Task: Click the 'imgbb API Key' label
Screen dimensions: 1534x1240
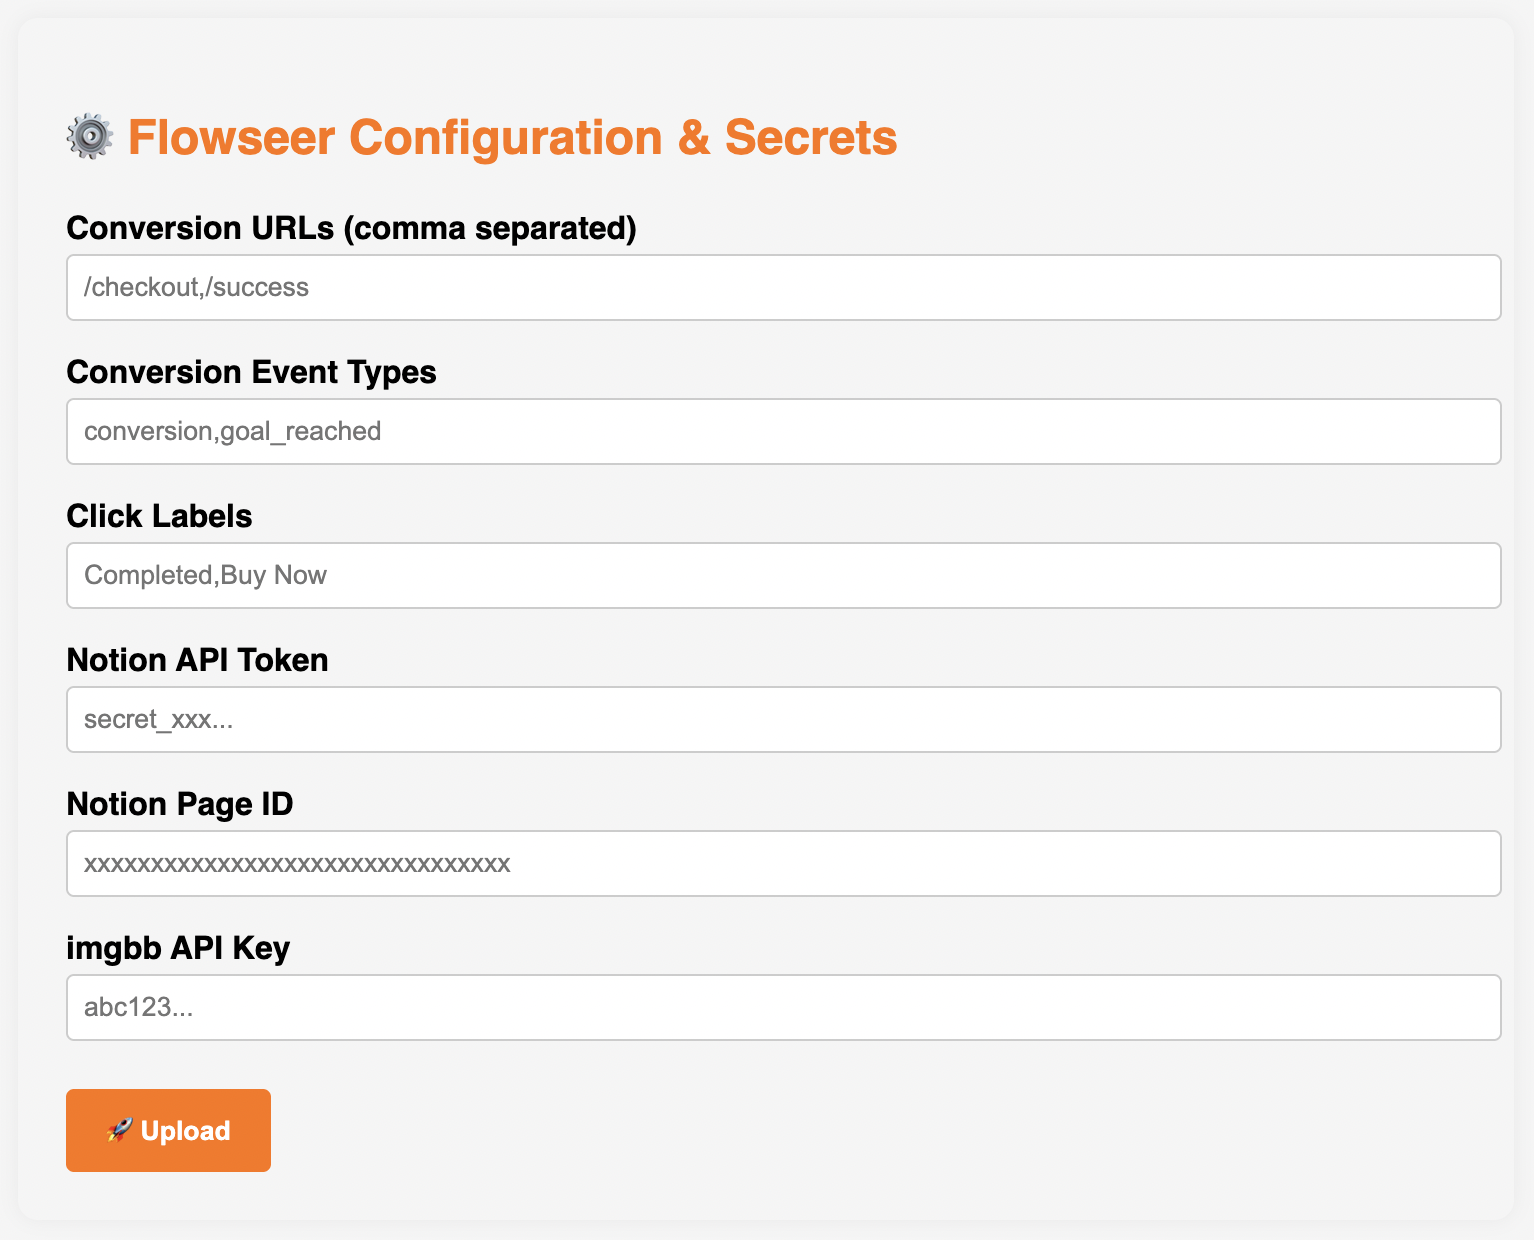Action: point(178,948)
